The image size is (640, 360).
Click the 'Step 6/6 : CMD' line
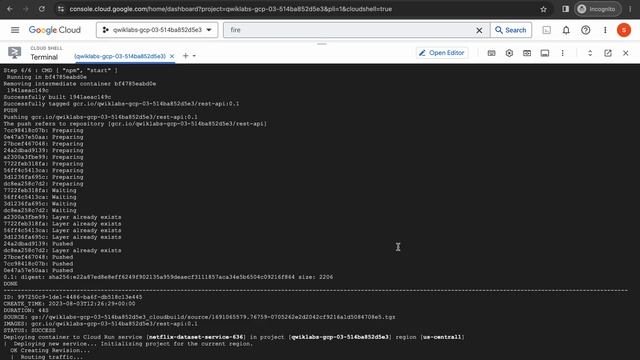click(x=60, y=70)
